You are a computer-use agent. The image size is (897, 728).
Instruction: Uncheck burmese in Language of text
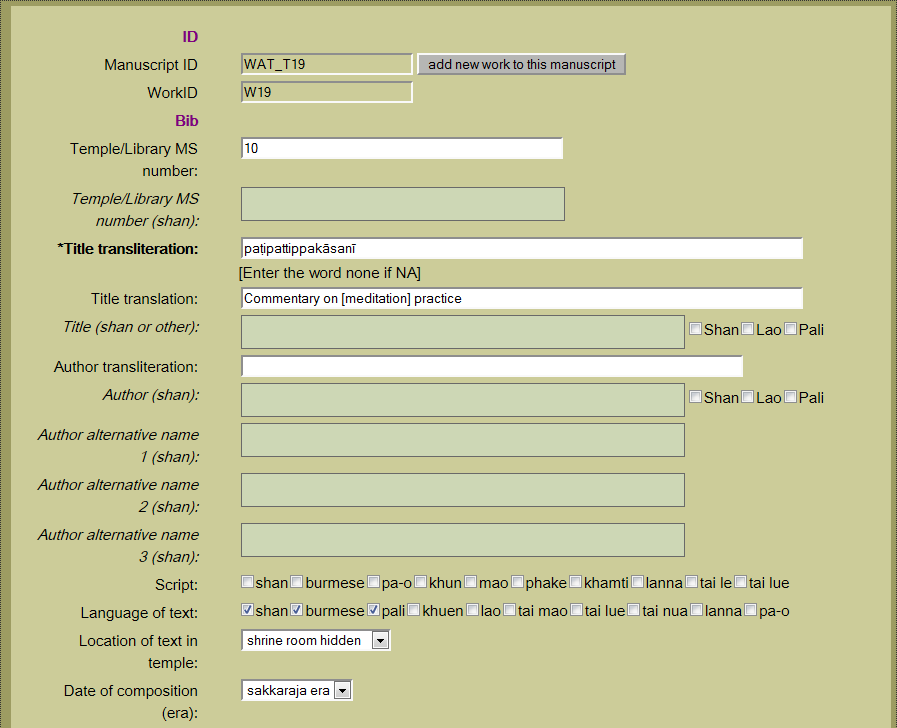(297, 610)
